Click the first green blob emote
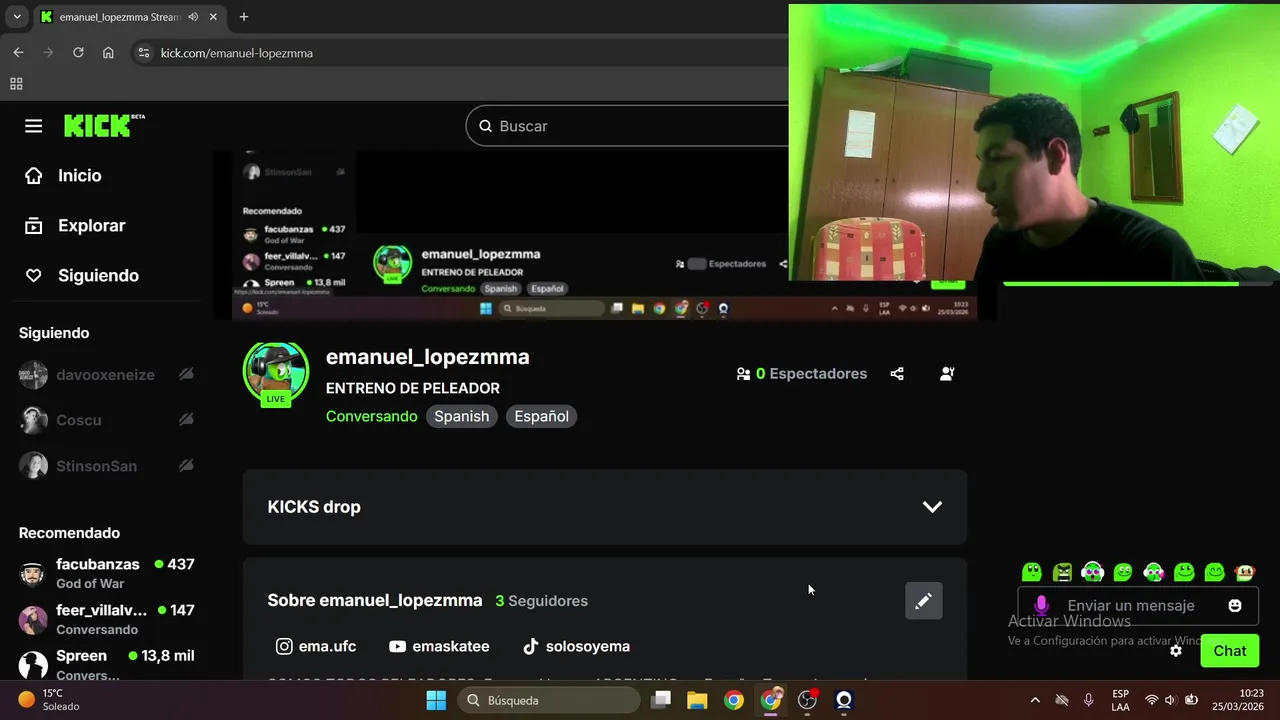The width and height of the screenshot is (1280, 720). pos(1032,572)
